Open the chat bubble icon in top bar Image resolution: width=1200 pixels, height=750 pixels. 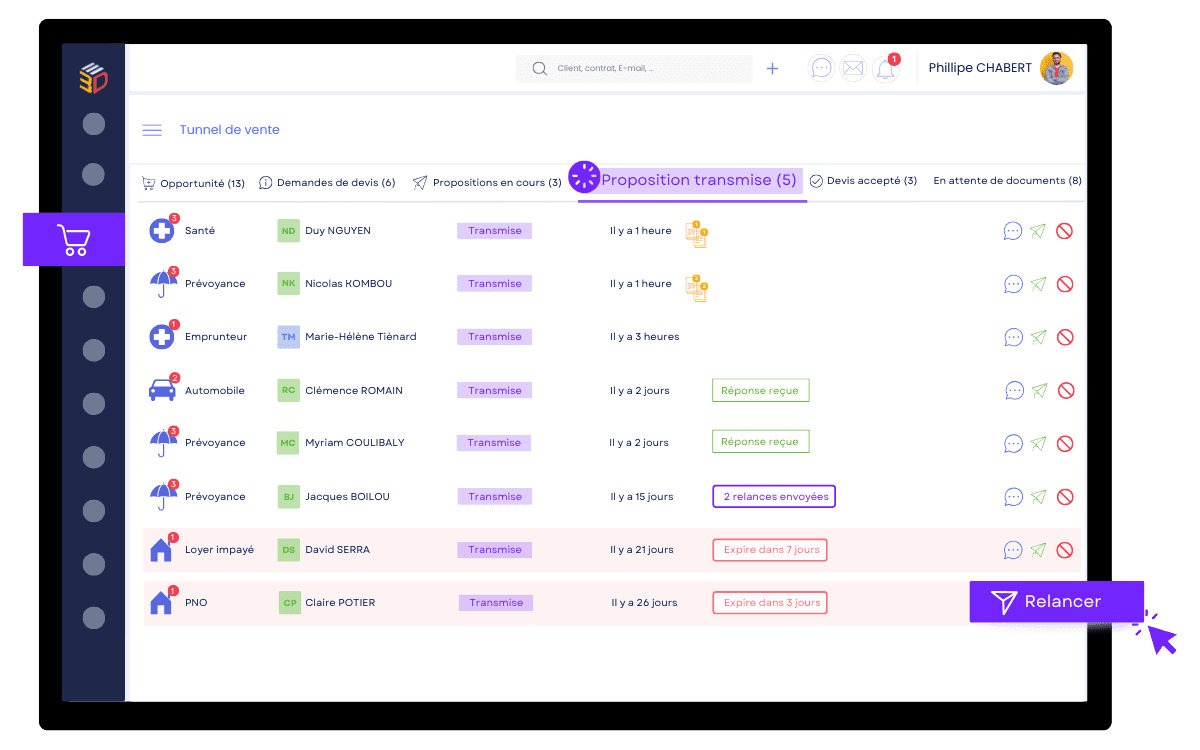(x=821, y=69)
